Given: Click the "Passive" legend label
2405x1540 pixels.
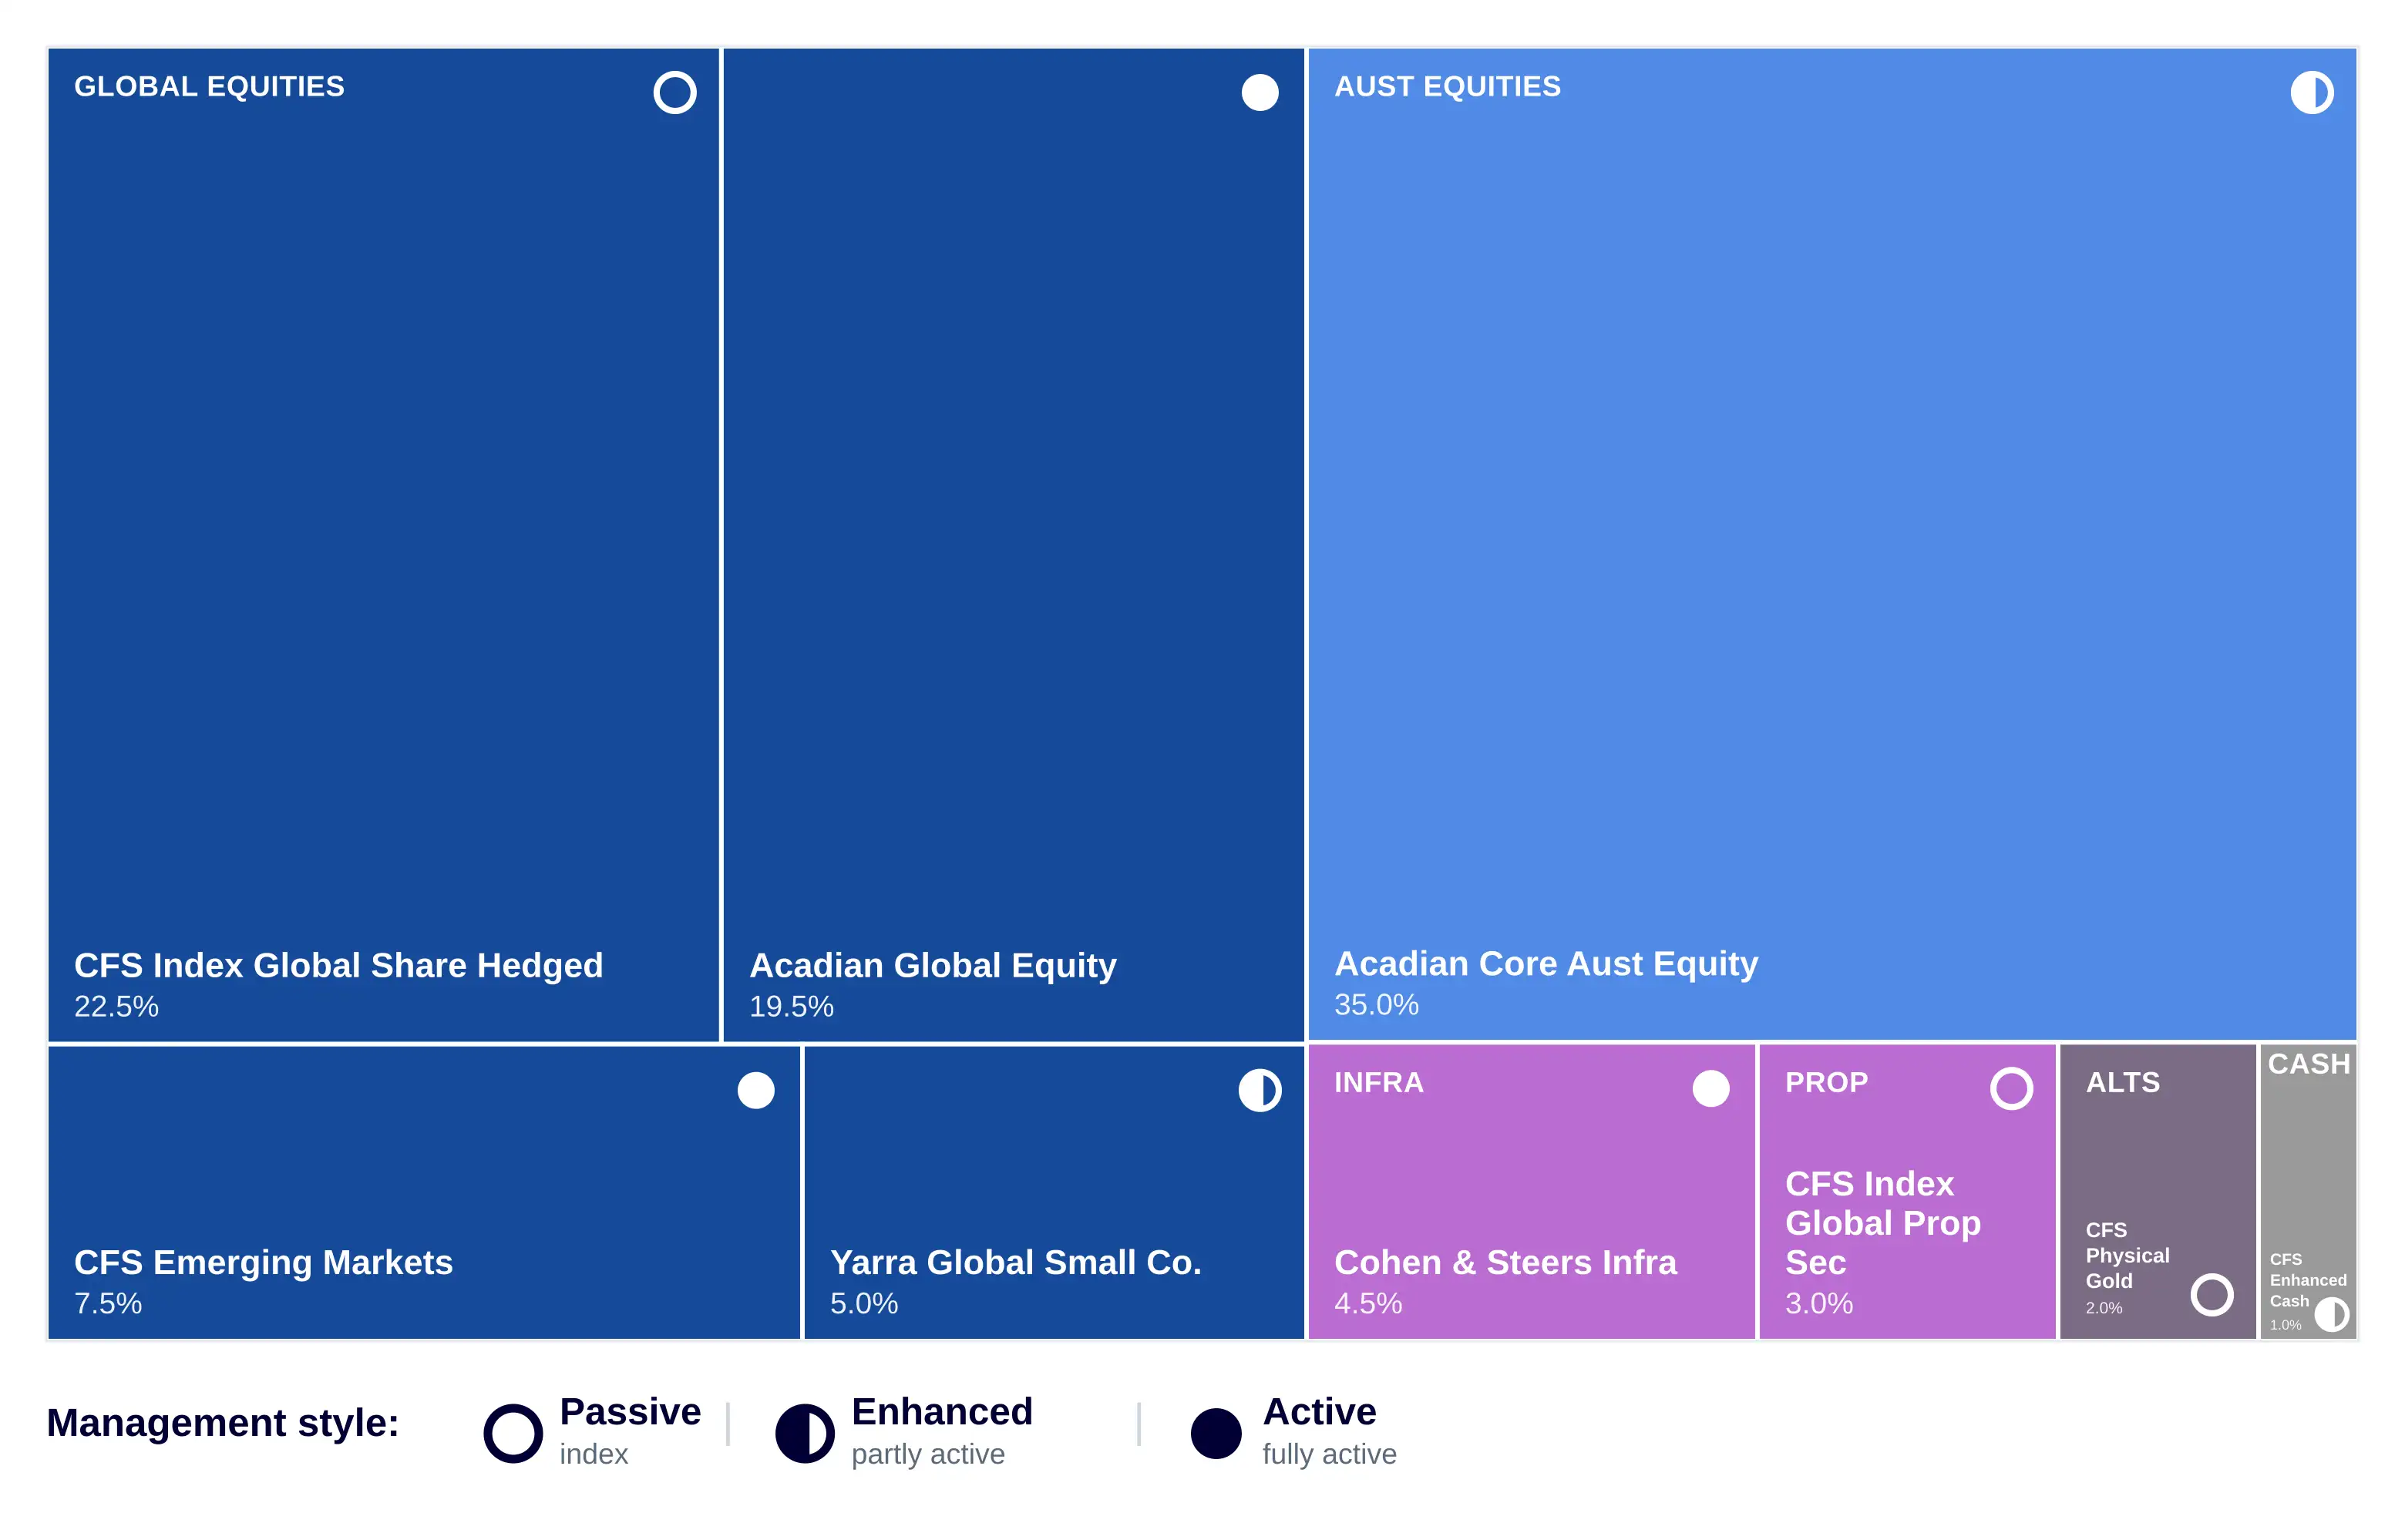Looking at the screenshot, I should [x=630, y=1412].
